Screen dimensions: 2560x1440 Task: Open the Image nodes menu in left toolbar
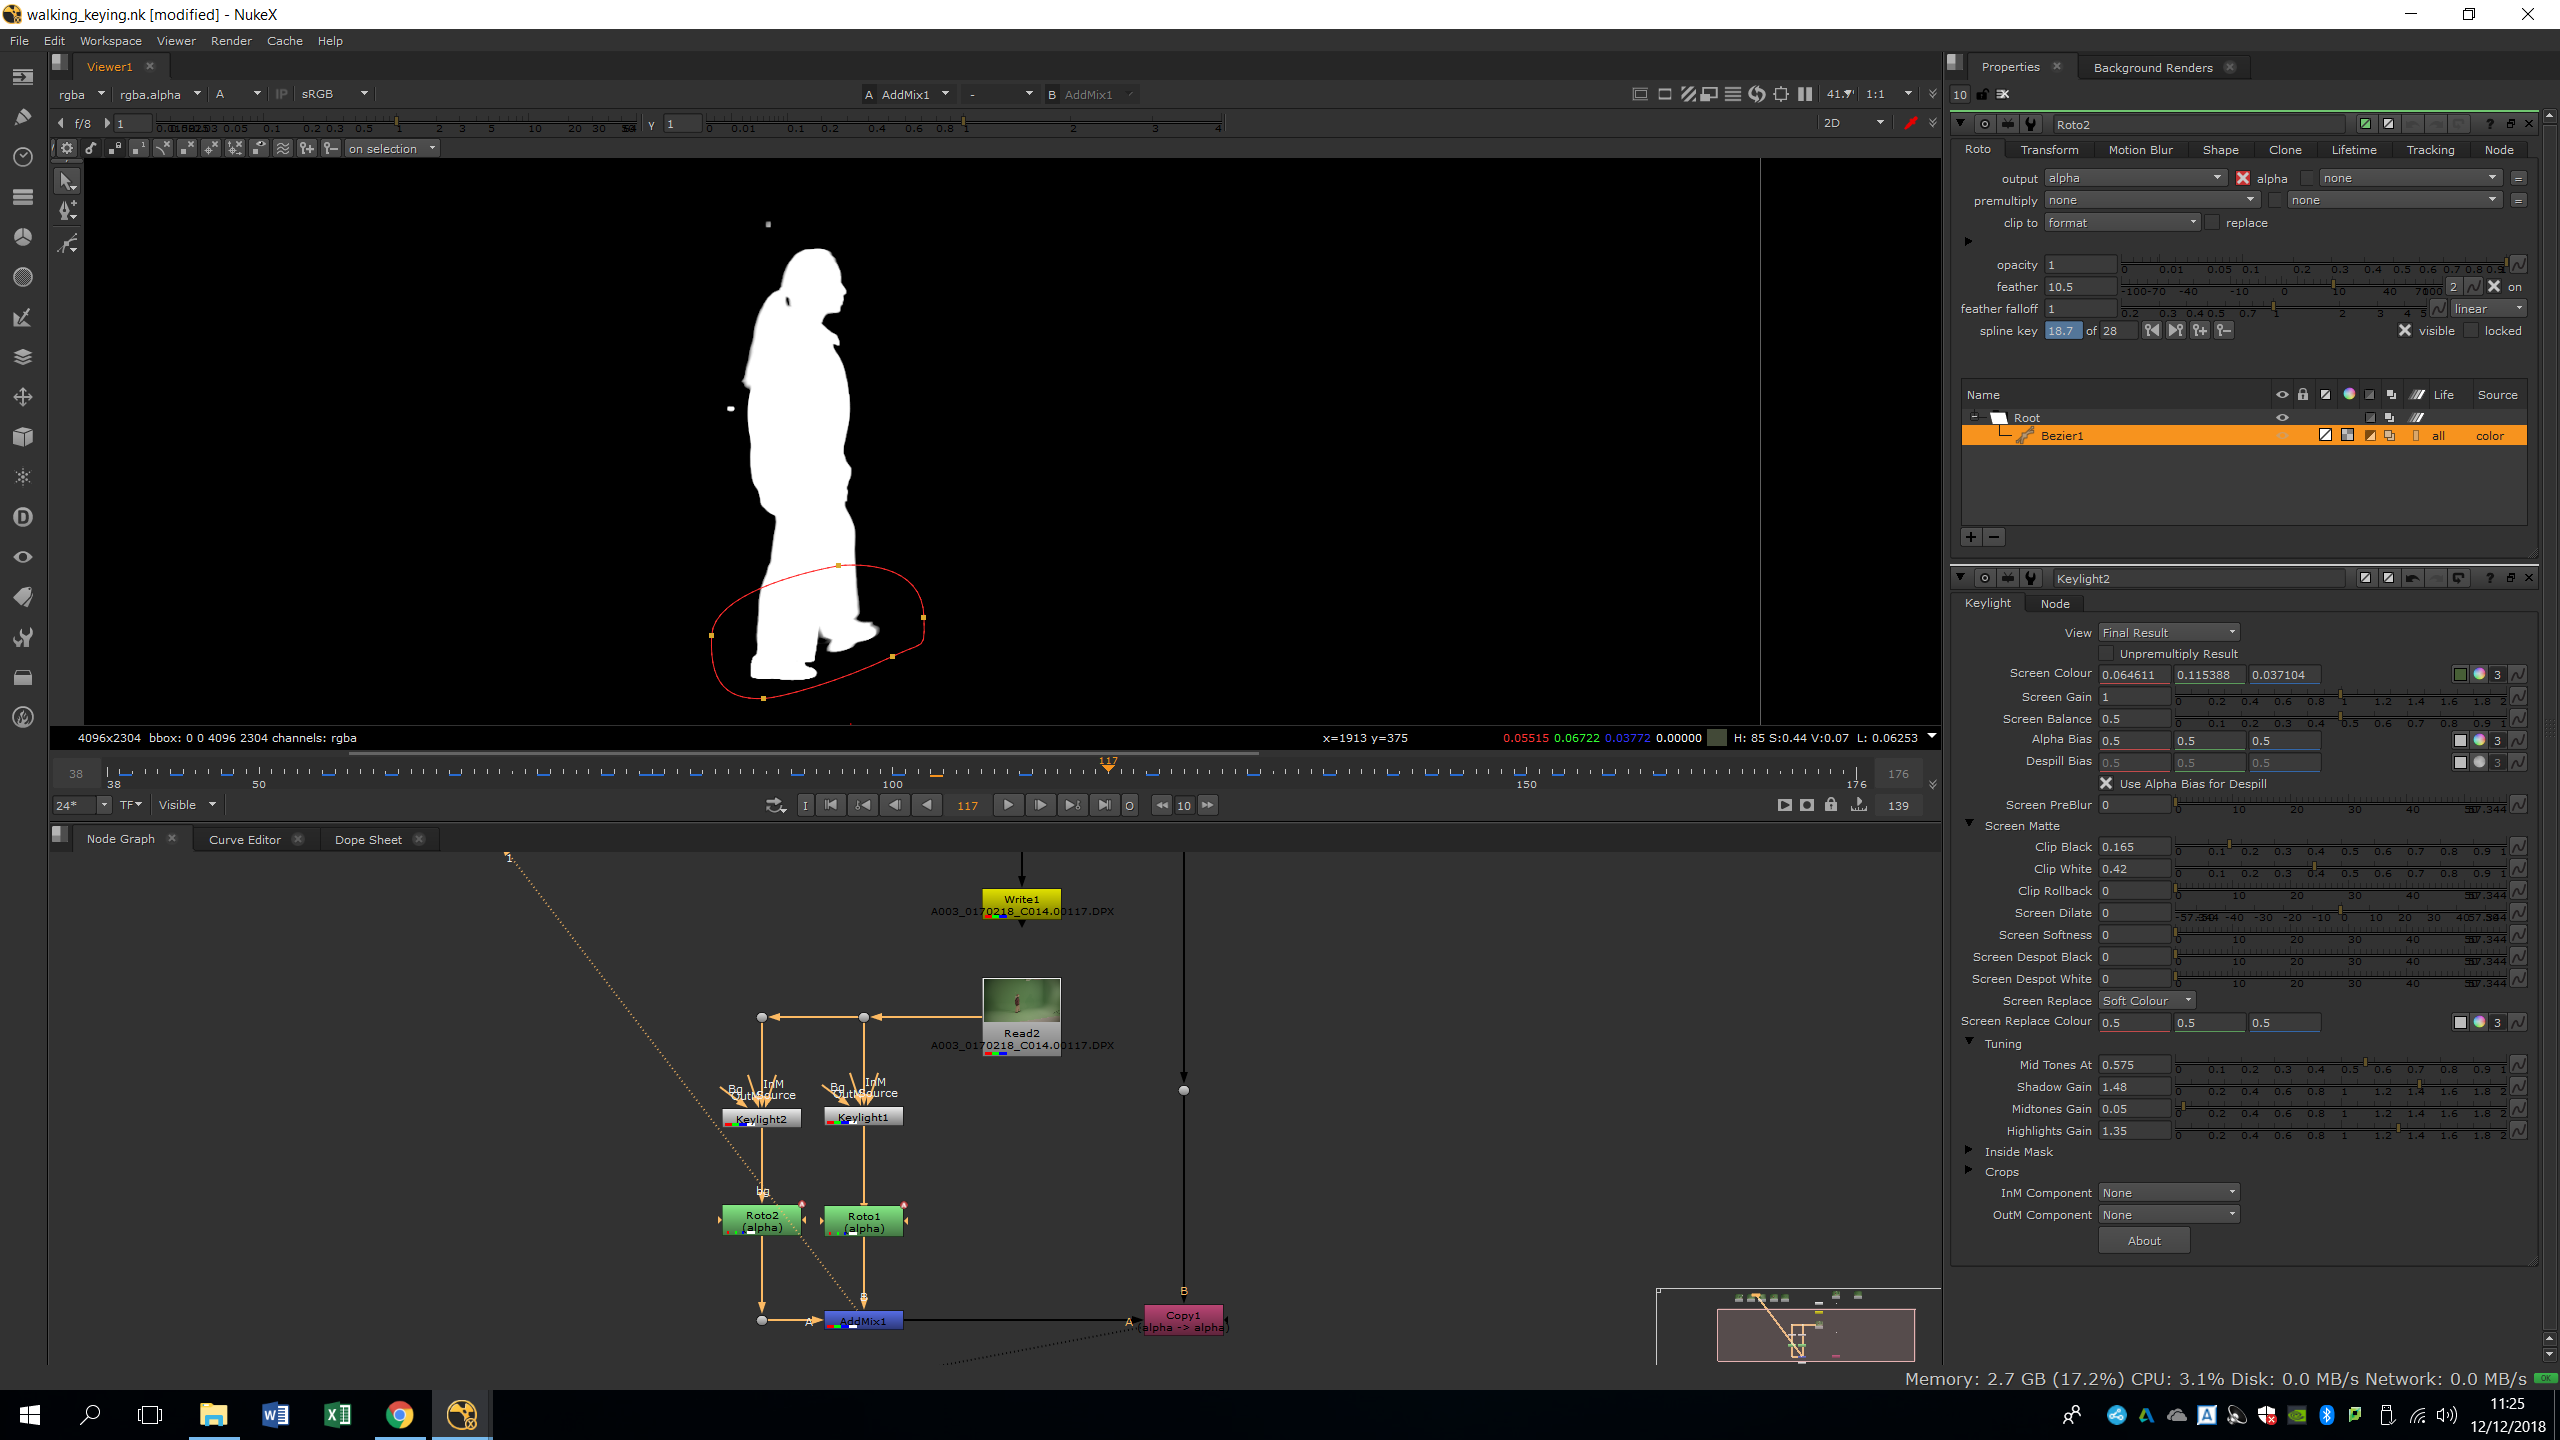(22, 77)
